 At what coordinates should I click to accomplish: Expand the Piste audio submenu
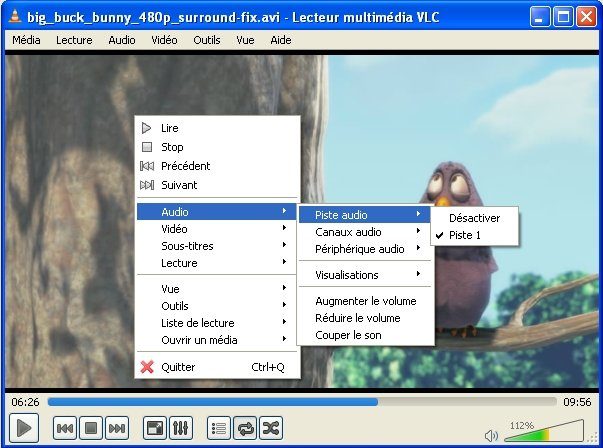click(x=365, y=215)
